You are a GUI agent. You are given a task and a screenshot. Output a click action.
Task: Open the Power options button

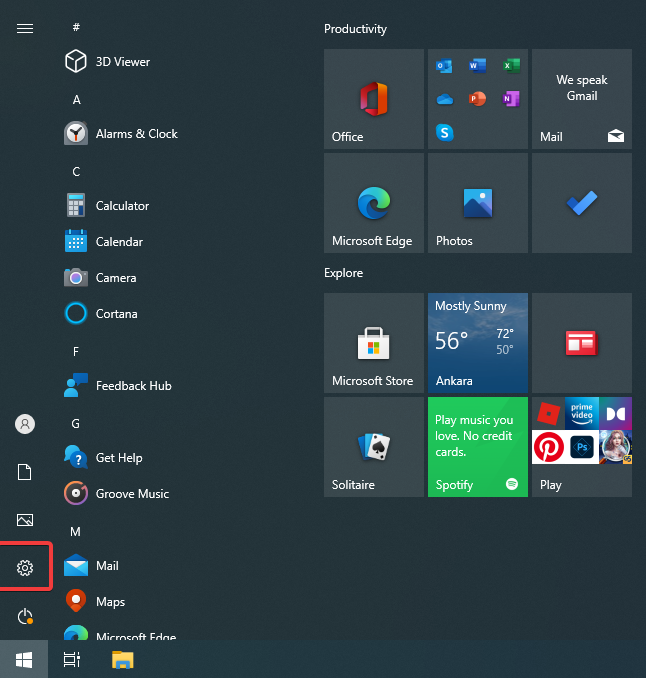coord(25,616)
